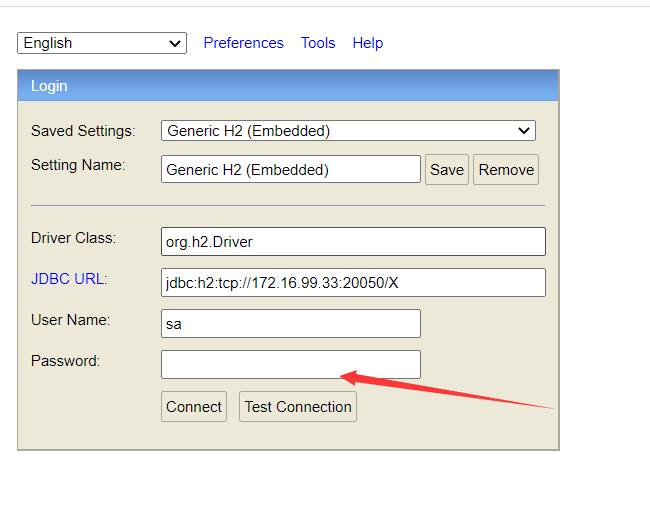Click the blue Login panel header

tap(288, 86)
